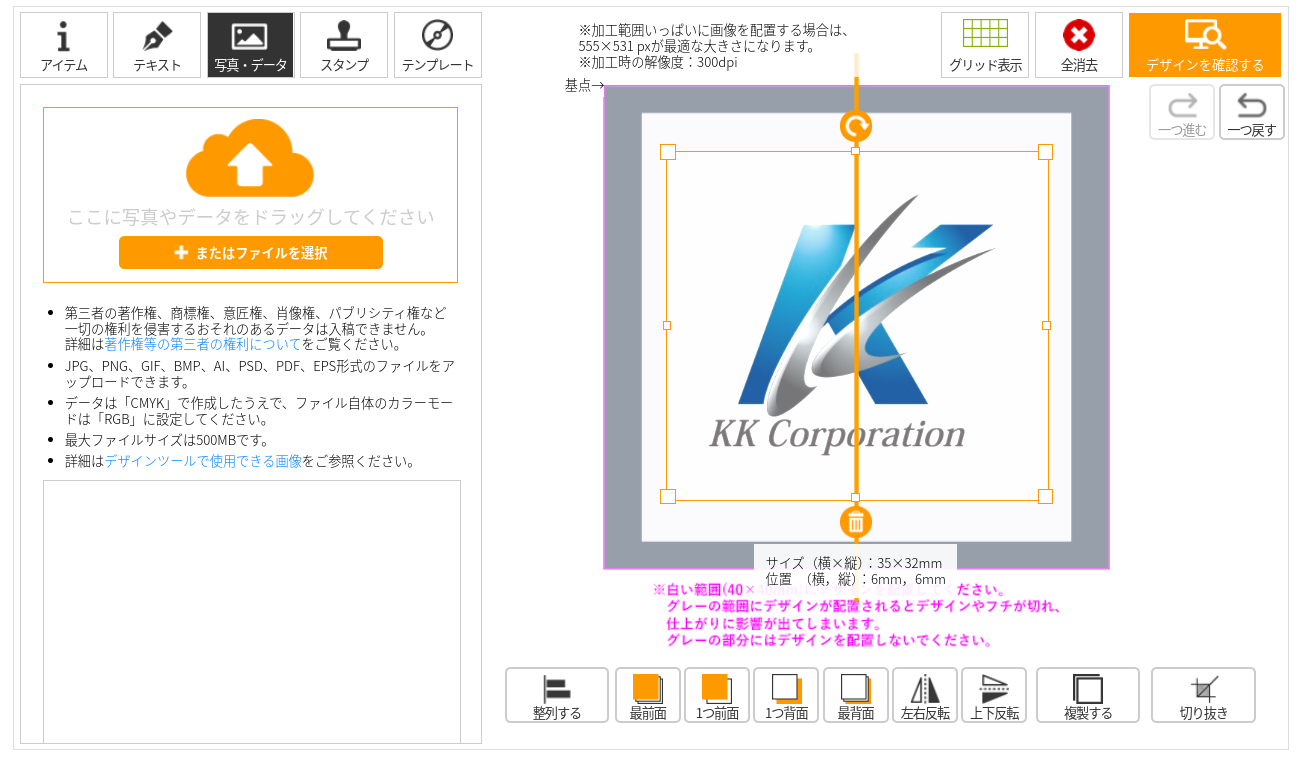Viewport: 1307px width, 770px height.
Task: Click the 整列する align icon
Action: [557, 695]
